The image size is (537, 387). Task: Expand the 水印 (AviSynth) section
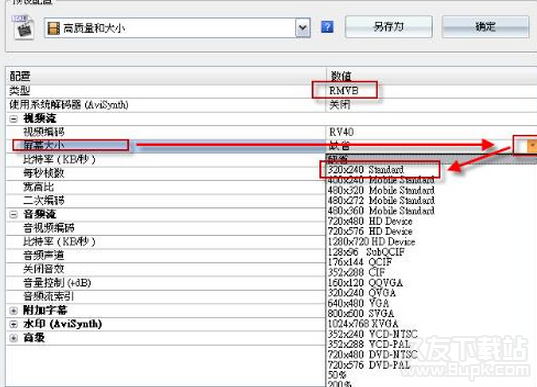[13, 324]
